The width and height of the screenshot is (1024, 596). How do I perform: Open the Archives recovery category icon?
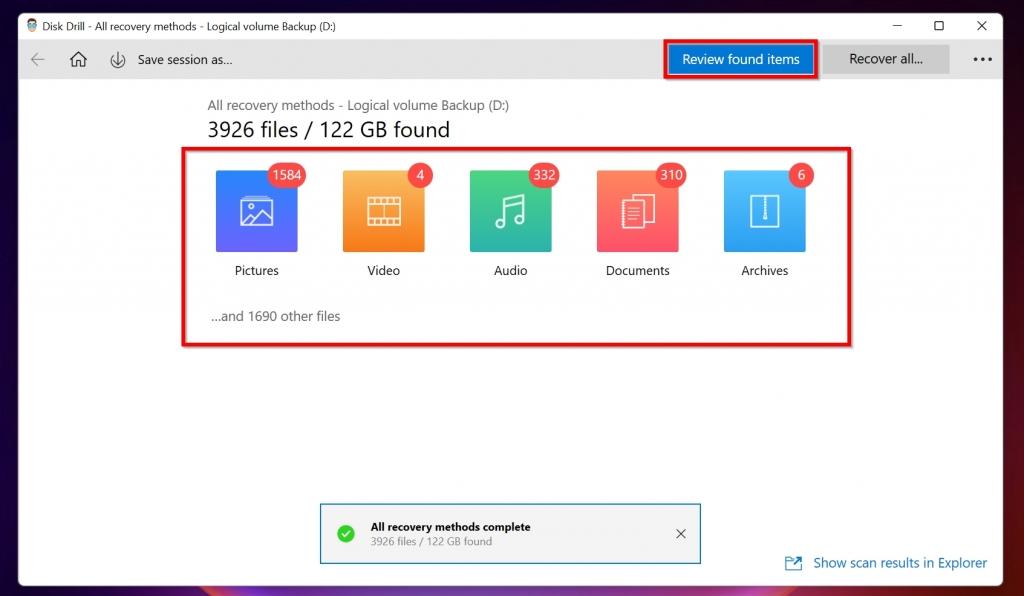click(764, 210)
